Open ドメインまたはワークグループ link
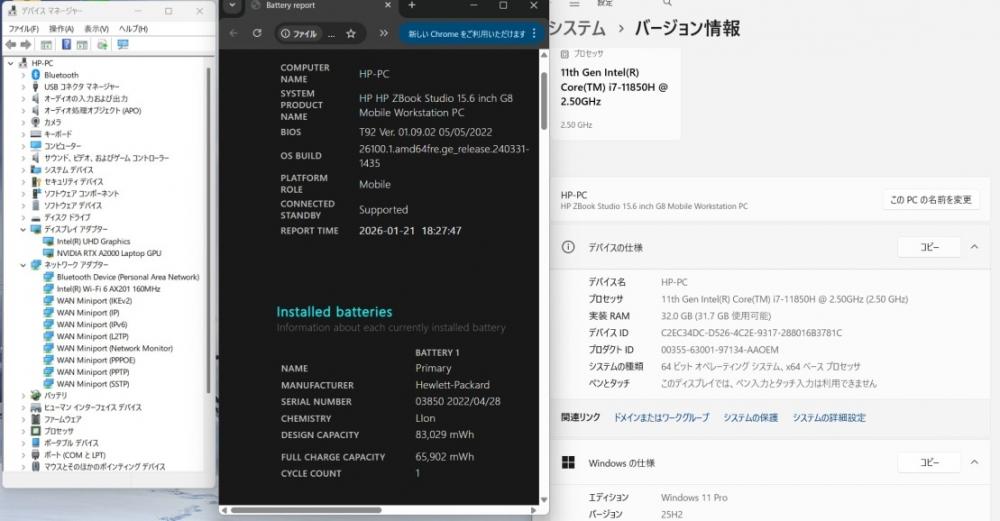Screen dimensions: 1000x521 coord(661,418)
